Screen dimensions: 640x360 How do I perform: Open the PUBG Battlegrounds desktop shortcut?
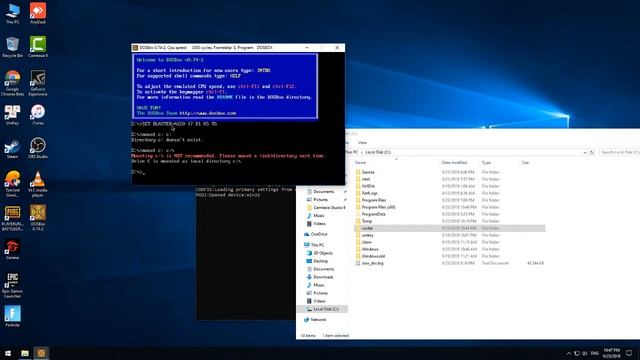[13, 218]
